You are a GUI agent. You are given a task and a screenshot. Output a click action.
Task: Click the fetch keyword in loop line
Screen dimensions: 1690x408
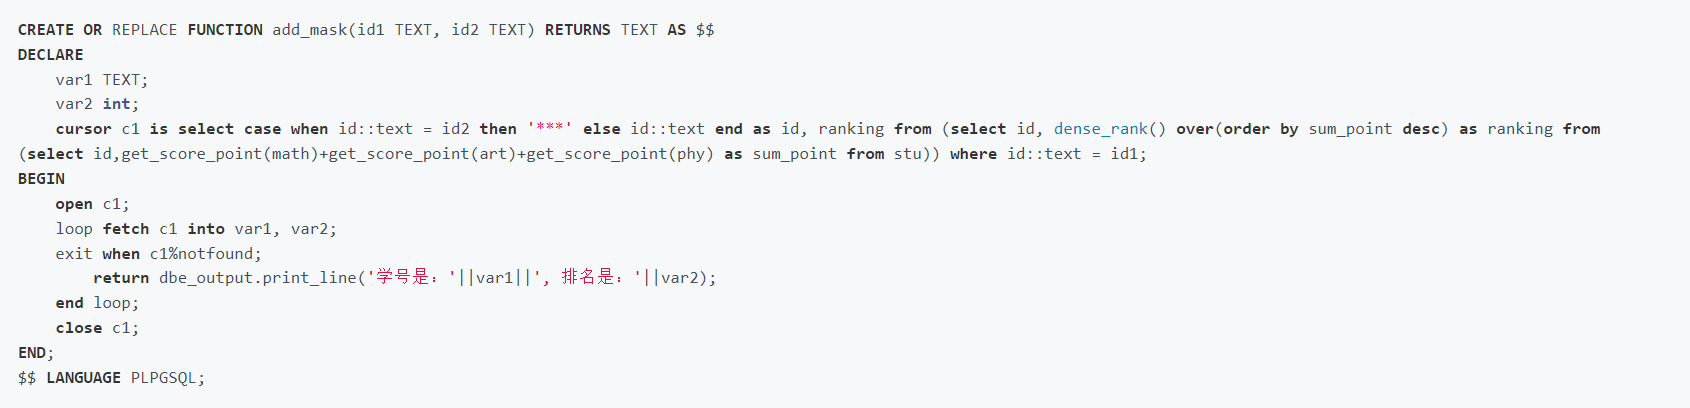click(x=125, y=229)
